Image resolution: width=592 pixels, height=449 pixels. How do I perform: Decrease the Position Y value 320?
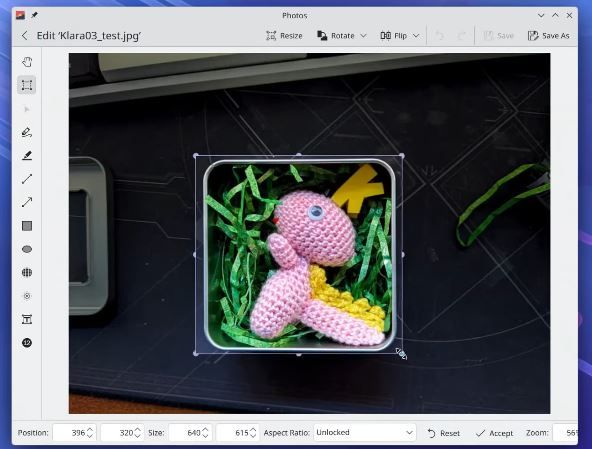137,436
